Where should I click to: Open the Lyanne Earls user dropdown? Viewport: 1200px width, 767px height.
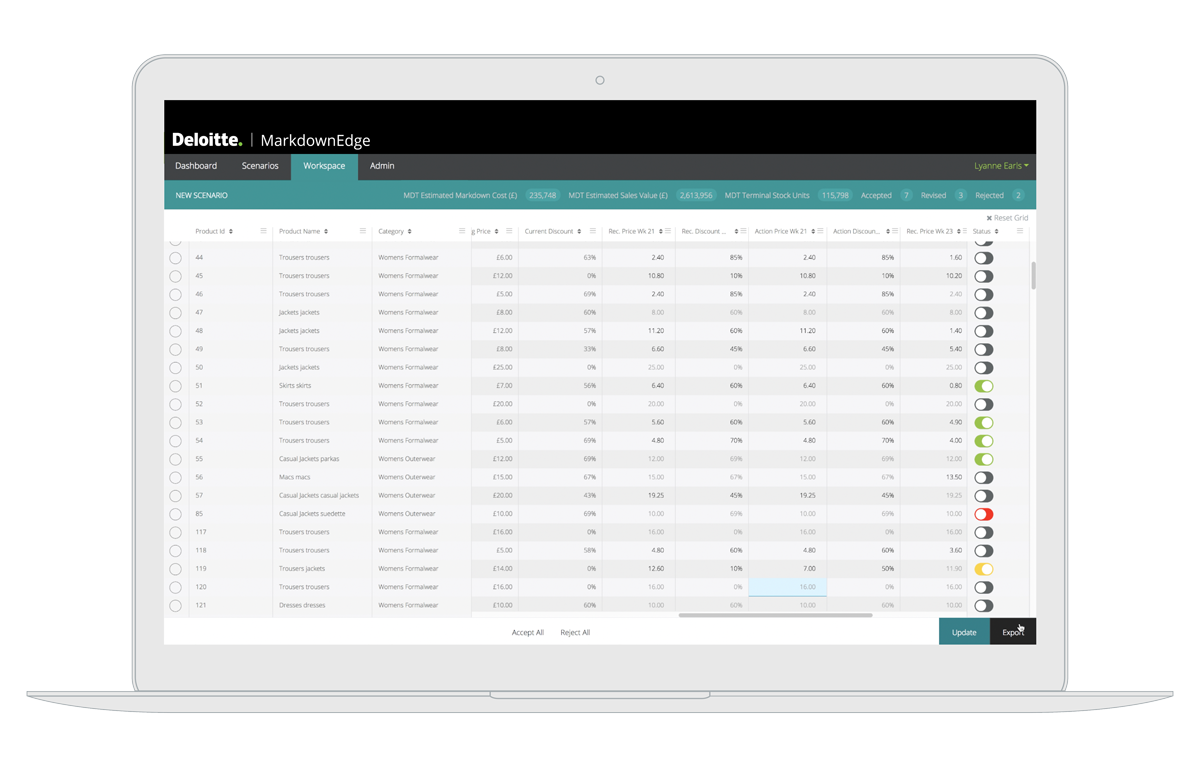1001,166
